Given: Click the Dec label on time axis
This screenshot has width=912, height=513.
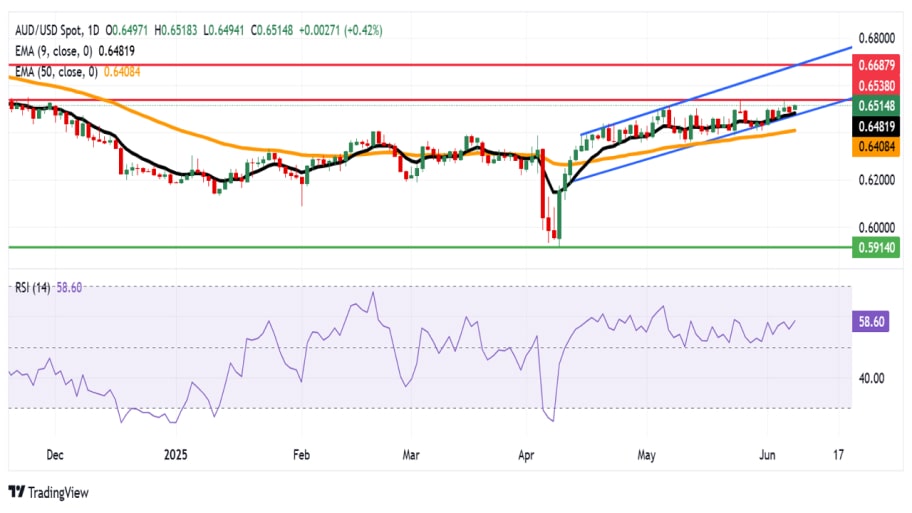Looking at the screenshot, I should pyautogui.click(x=55, y=454).
